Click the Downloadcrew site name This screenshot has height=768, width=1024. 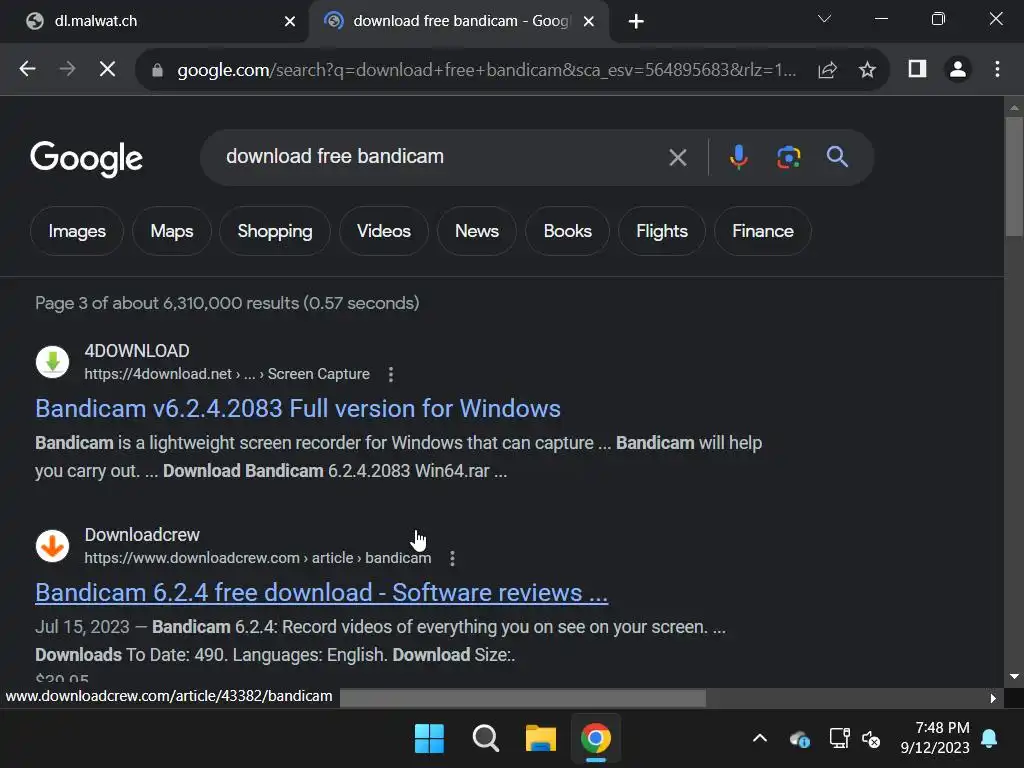click(x=142, y=535)
